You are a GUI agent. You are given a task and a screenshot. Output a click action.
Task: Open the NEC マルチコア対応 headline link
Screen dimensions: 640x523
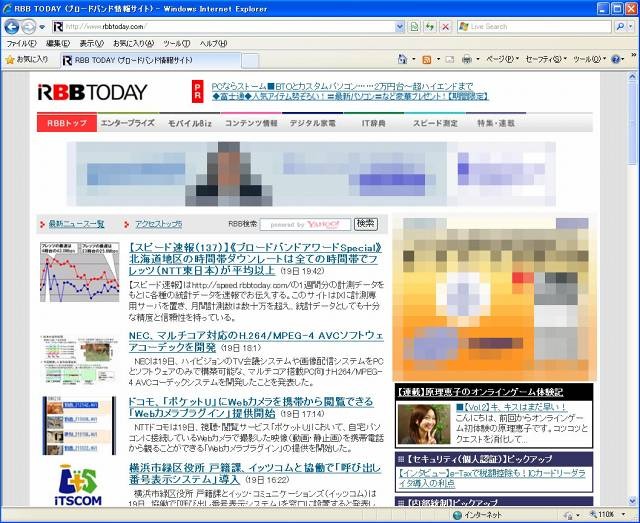(256, 341)
